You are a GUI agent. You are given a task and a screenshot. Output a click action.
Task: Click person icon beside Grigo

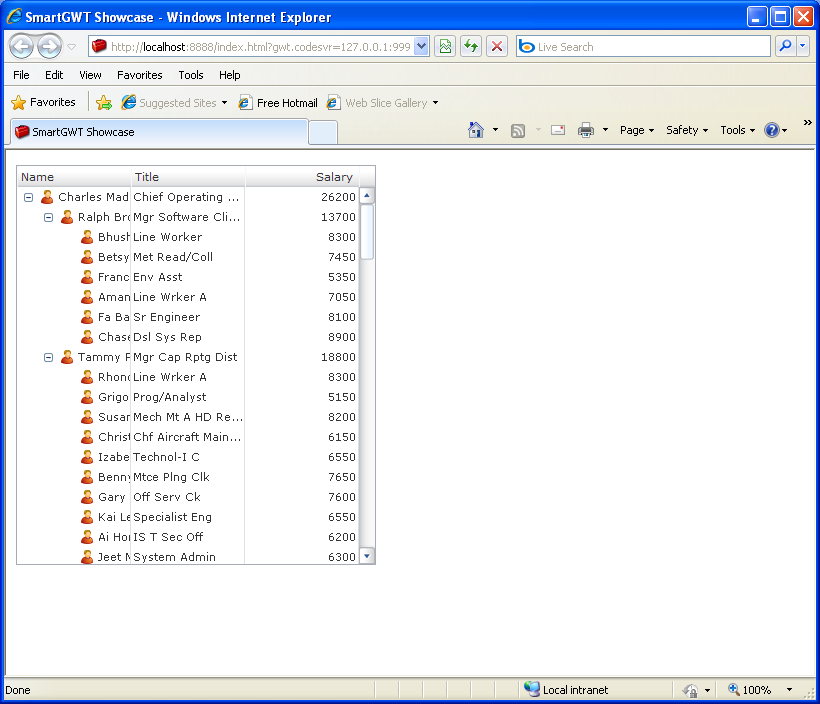point(87,397)
